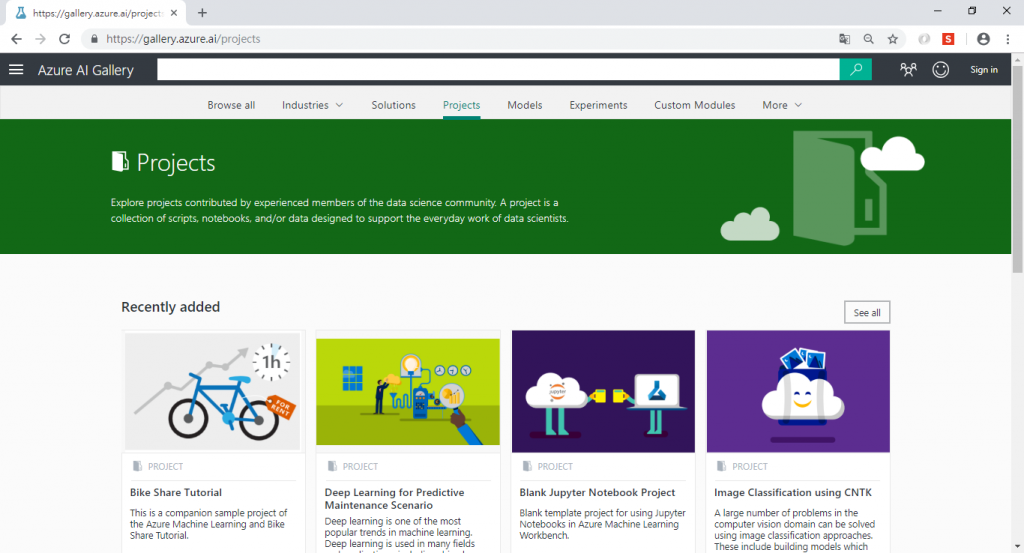Open the community people icon in header
The height and width of the screenshot is (553, 1024).
pyautogui.click(x=908, y=69)
